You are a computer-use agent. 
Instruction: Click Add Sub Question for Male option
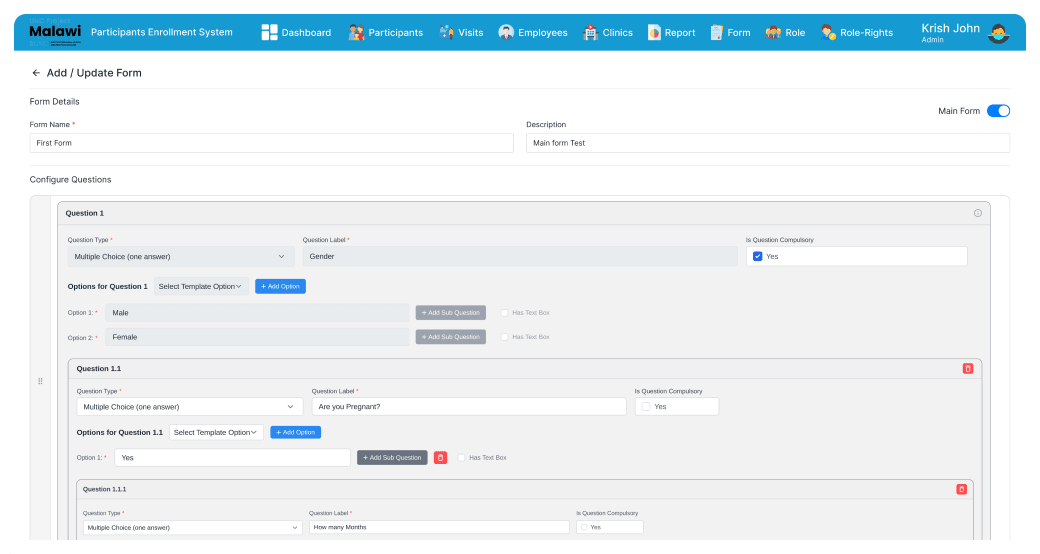(451, 312)
